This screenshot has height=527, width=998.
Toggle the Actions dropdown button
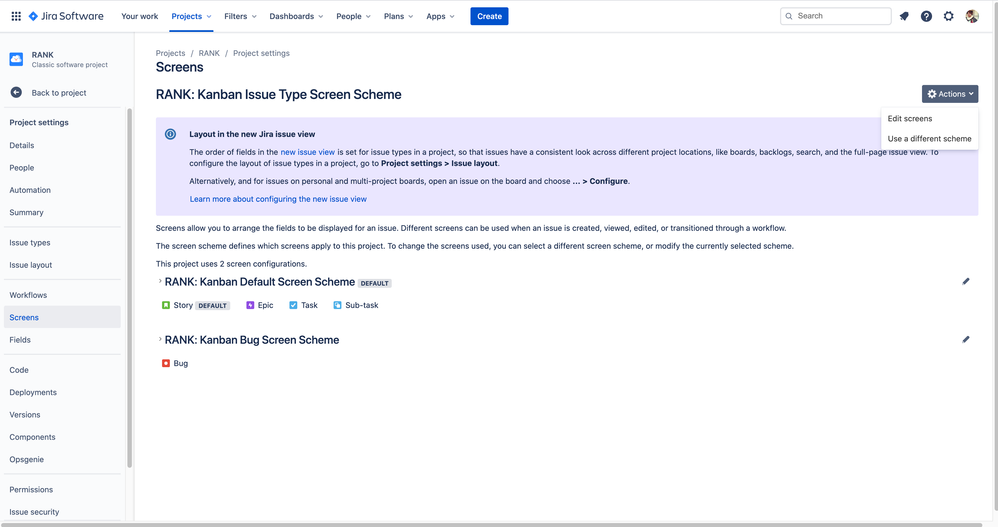coord(950,94)
